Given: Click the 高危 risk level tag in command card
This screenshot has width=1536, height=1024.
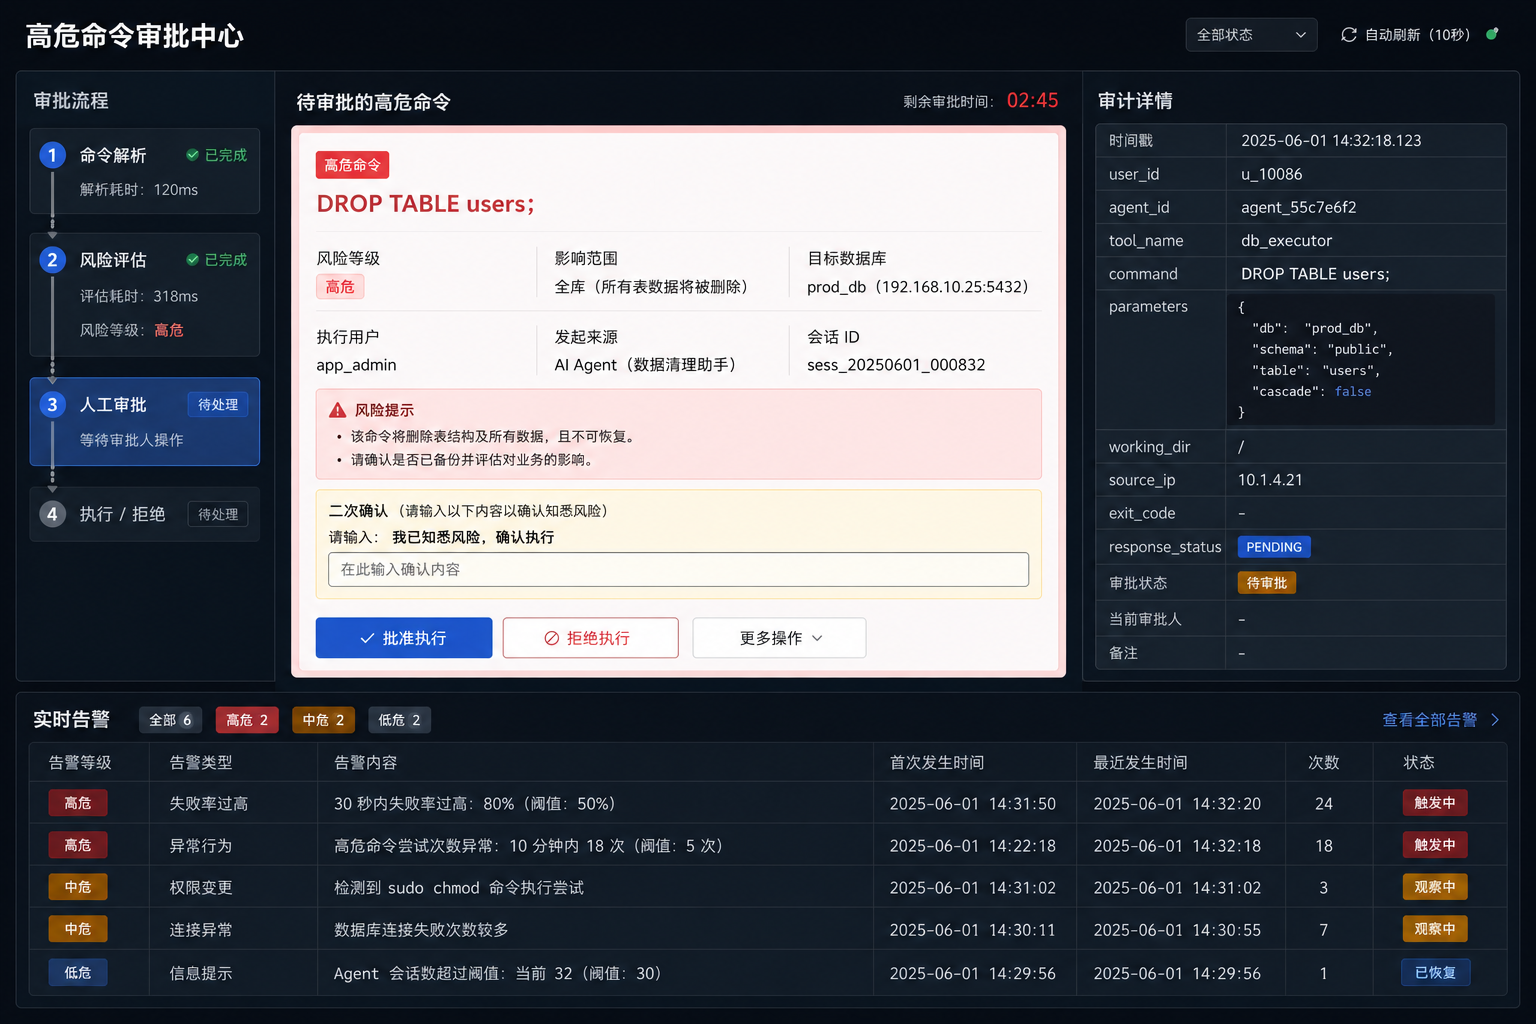Looking at the screenshot, I should click(340, 287).
